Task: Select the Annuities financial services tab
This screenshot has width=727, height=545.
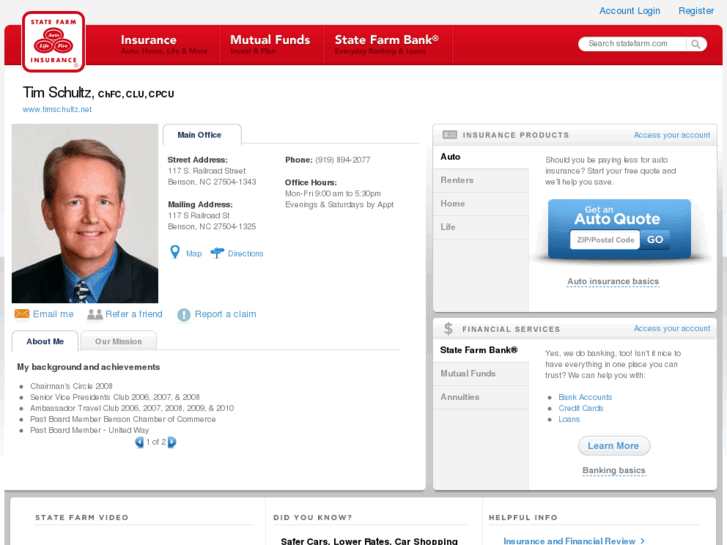Action: [481, 397]
